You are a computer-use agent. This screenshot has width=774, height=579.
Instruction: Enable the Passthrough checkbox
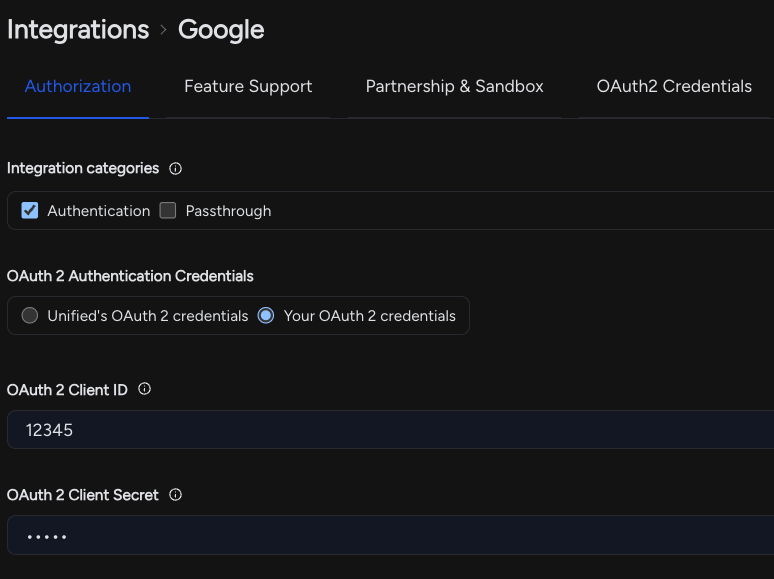coord(168,211)
